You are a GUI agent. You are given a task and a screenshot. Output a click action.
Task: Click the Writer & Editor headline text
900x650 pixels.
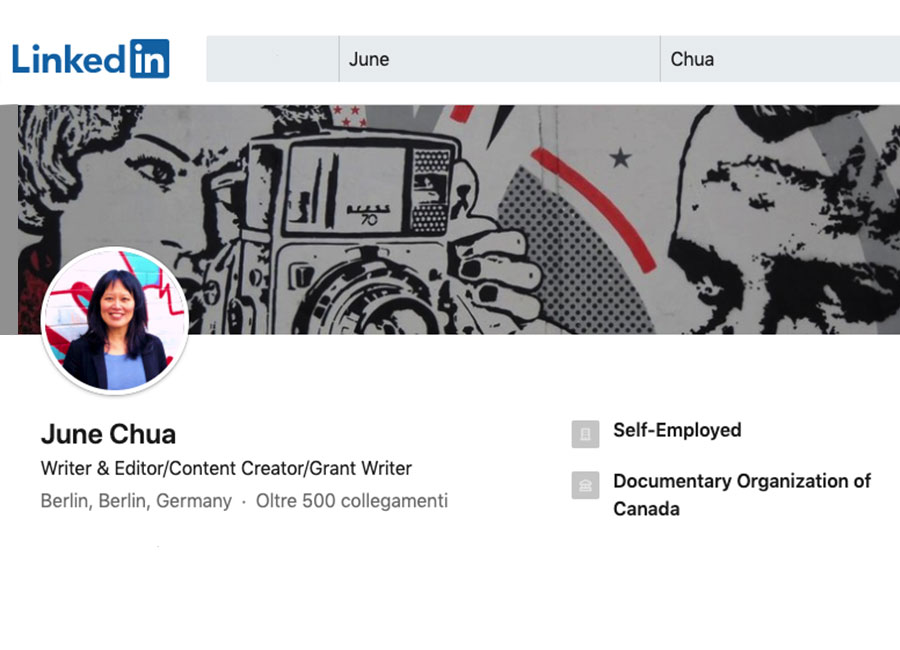pos(226,468)
